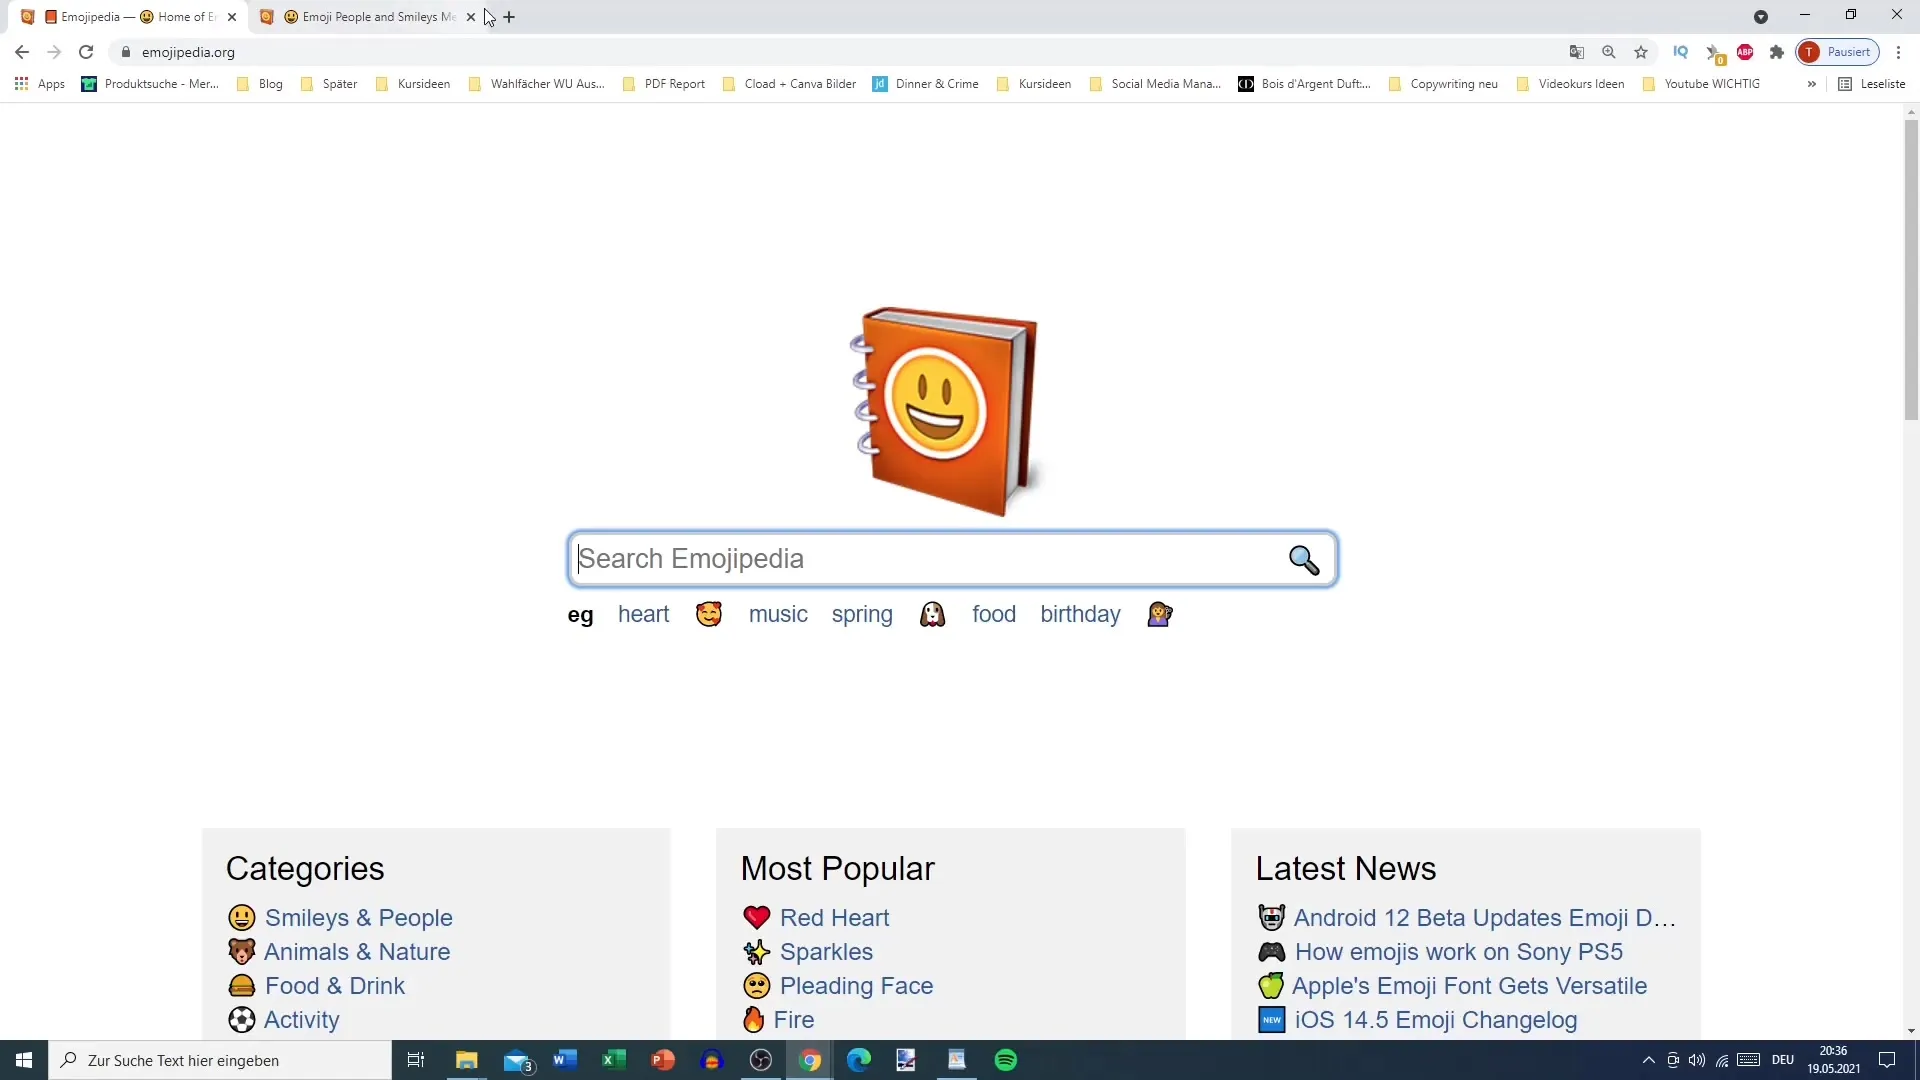The height and width of the screenshot is (1080, 1920).
Task: Open the tab search dropdown arrow
Action: (x=1761, y=17)
